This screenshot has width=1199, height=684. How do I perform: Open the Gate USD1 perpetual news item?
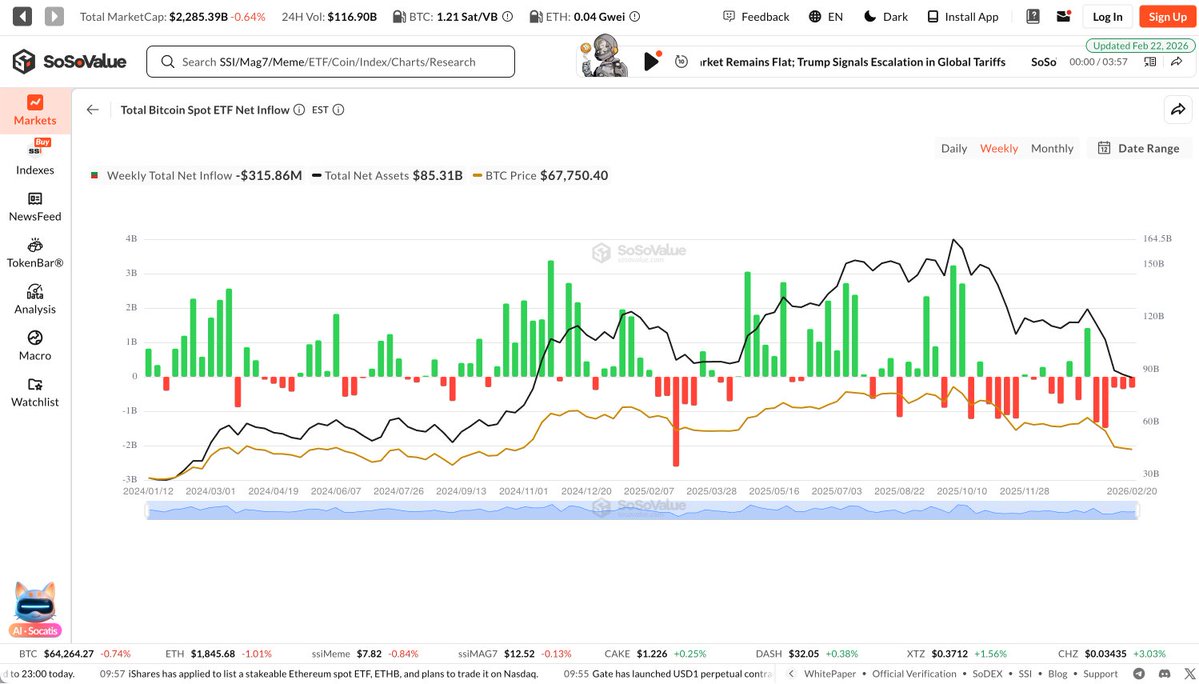[668, 673]
